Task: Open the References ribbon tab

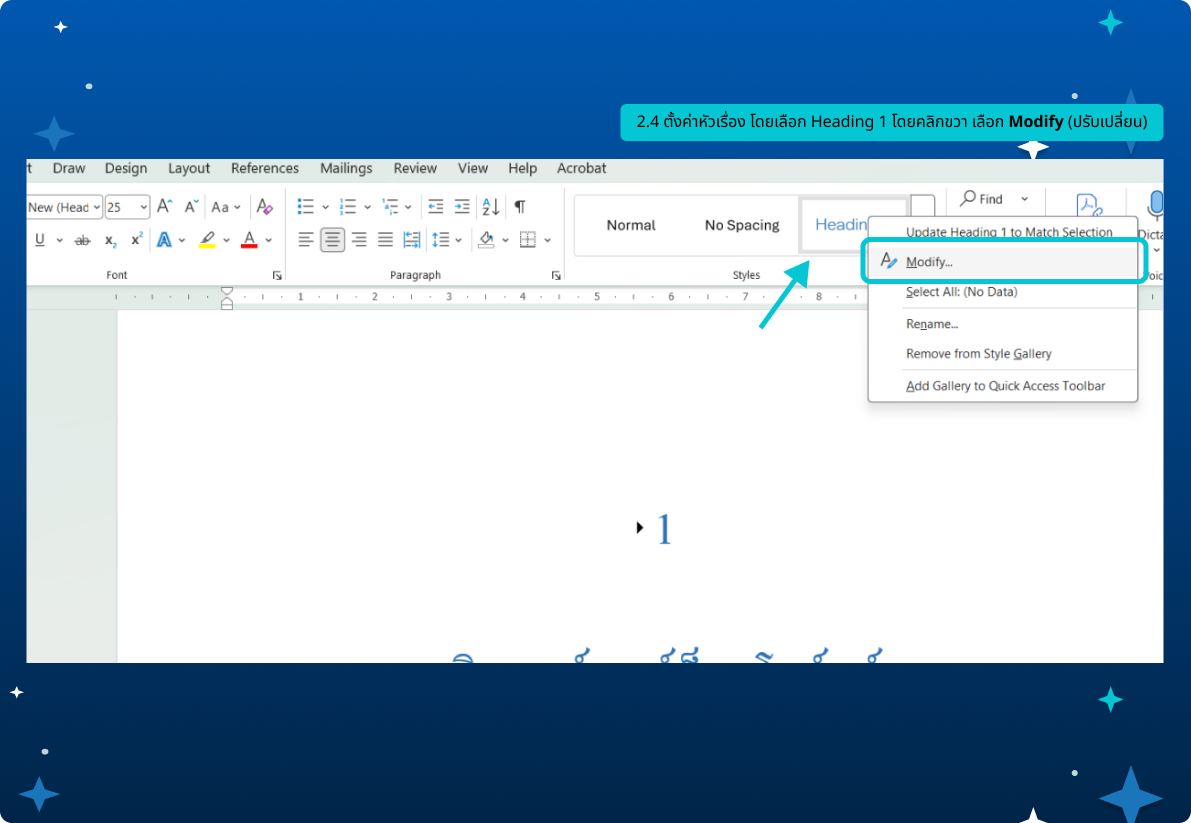Action: [x=265, y=168]
